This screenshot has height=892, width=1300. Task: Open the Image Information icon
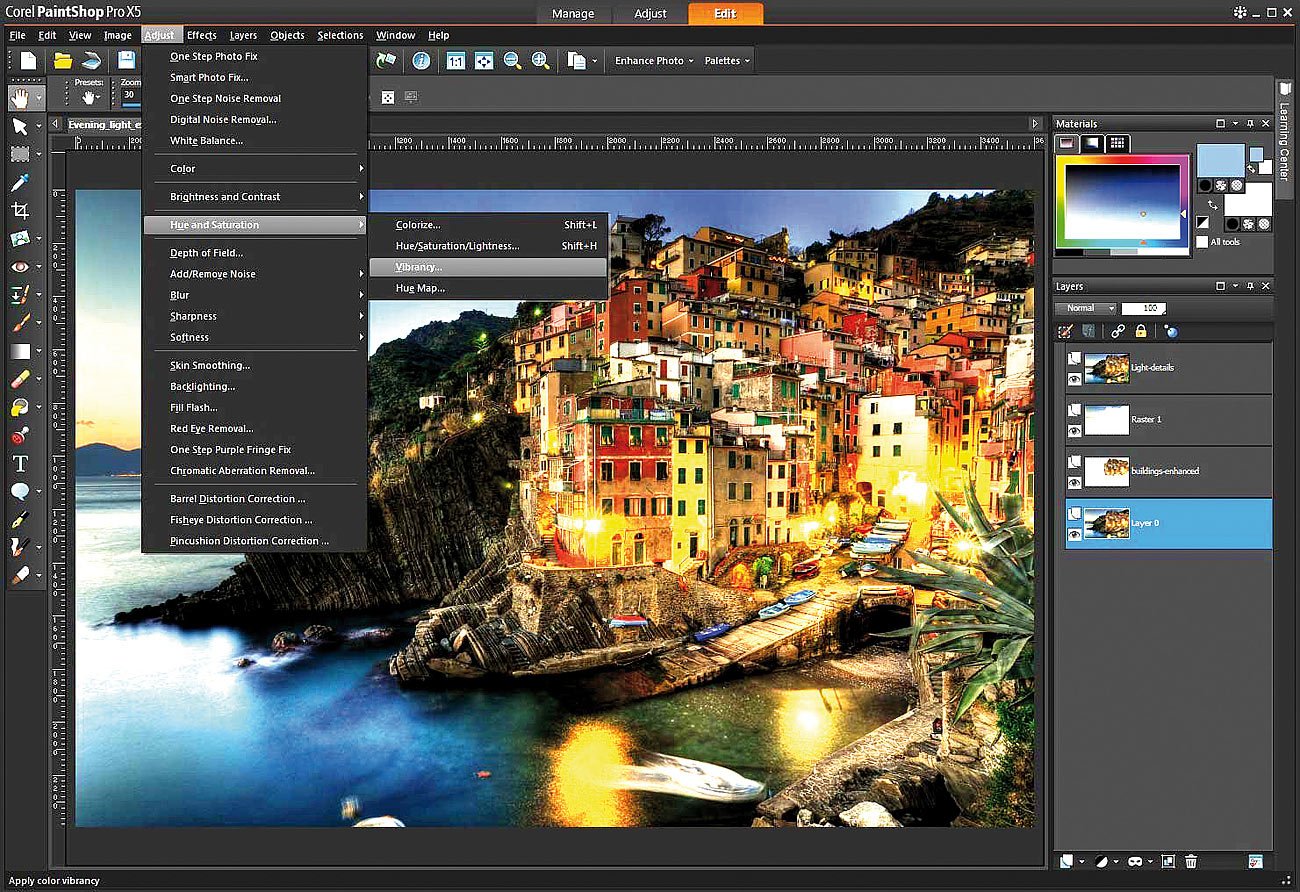[x=421, y=61]
